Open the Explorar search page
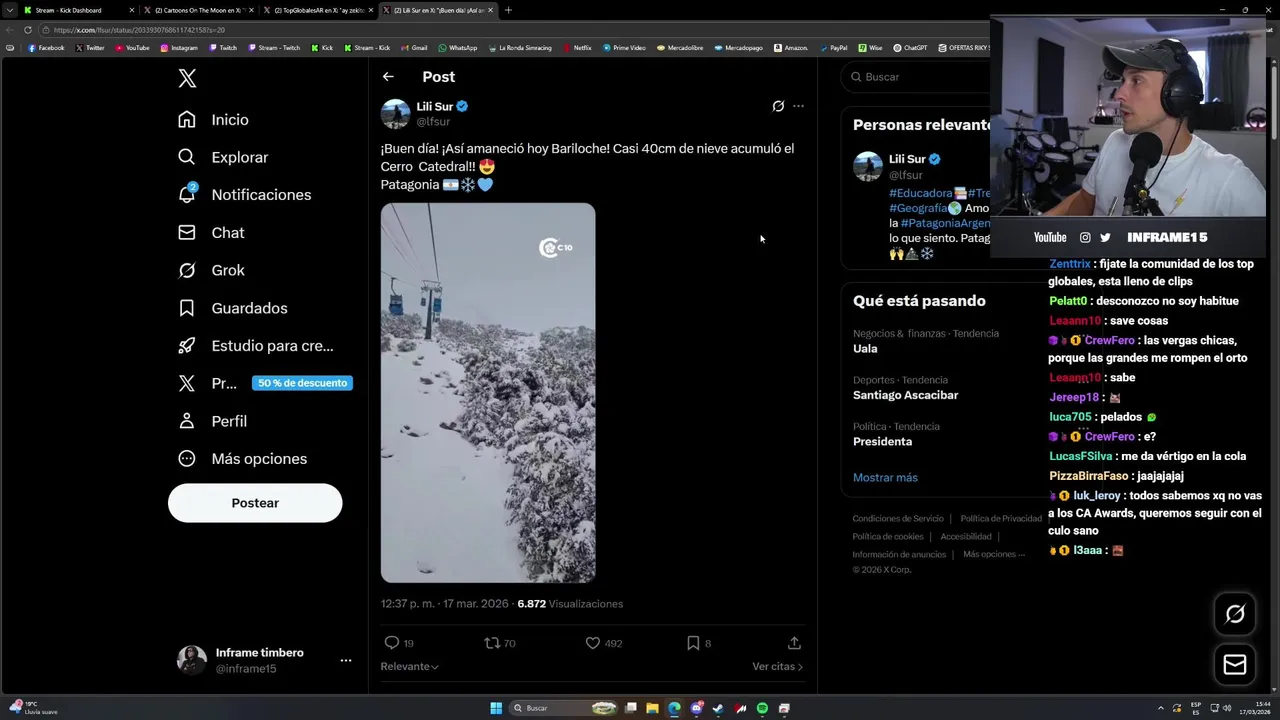This screenshot has height=720, width=1280. coord(222,157)
